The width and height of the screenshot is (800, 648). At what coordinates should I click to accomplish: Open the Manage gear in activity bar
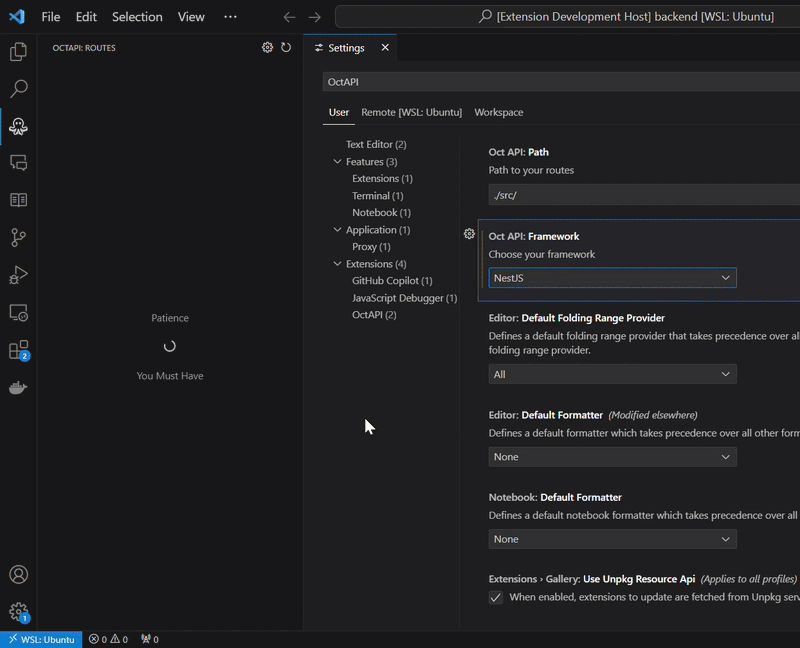(x=19, y=612)
